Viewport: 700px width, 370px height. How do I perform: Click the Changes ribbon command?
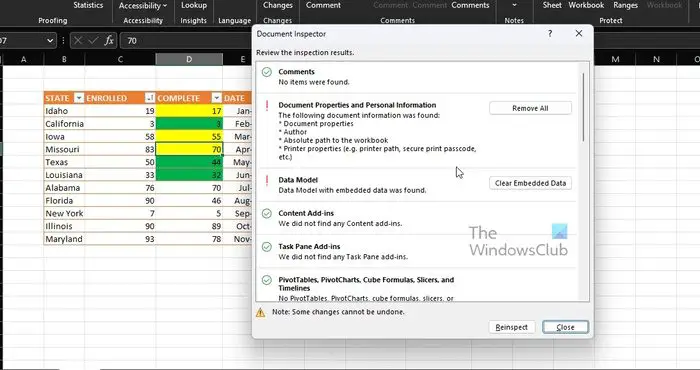point(278,5)
